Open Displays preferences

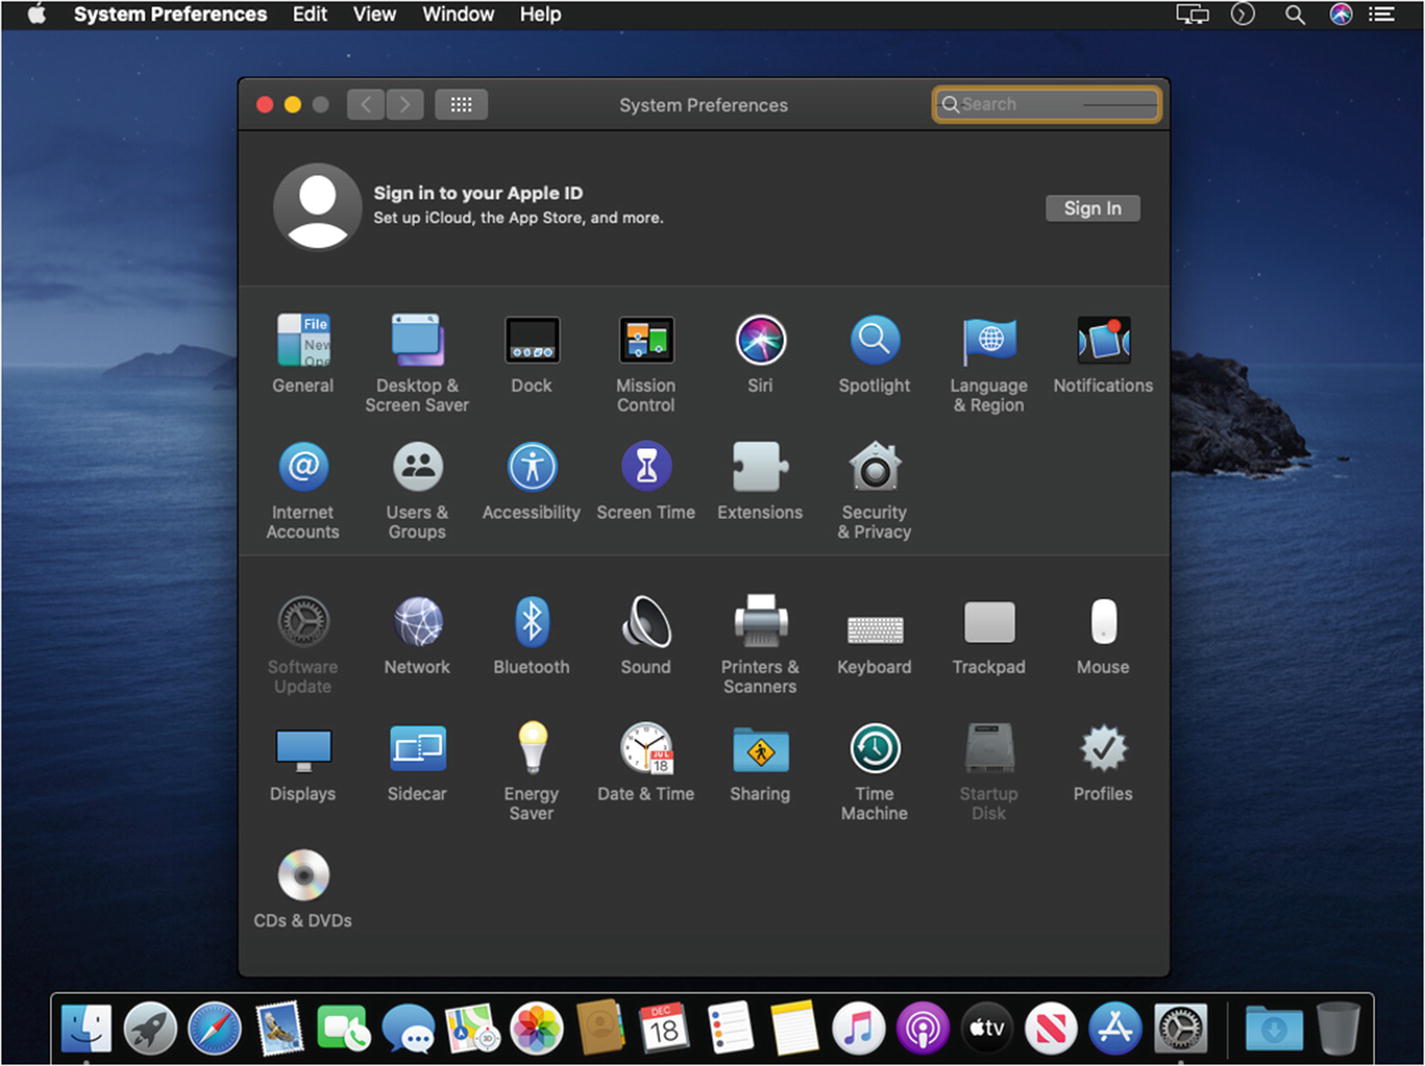click(303, 749)
